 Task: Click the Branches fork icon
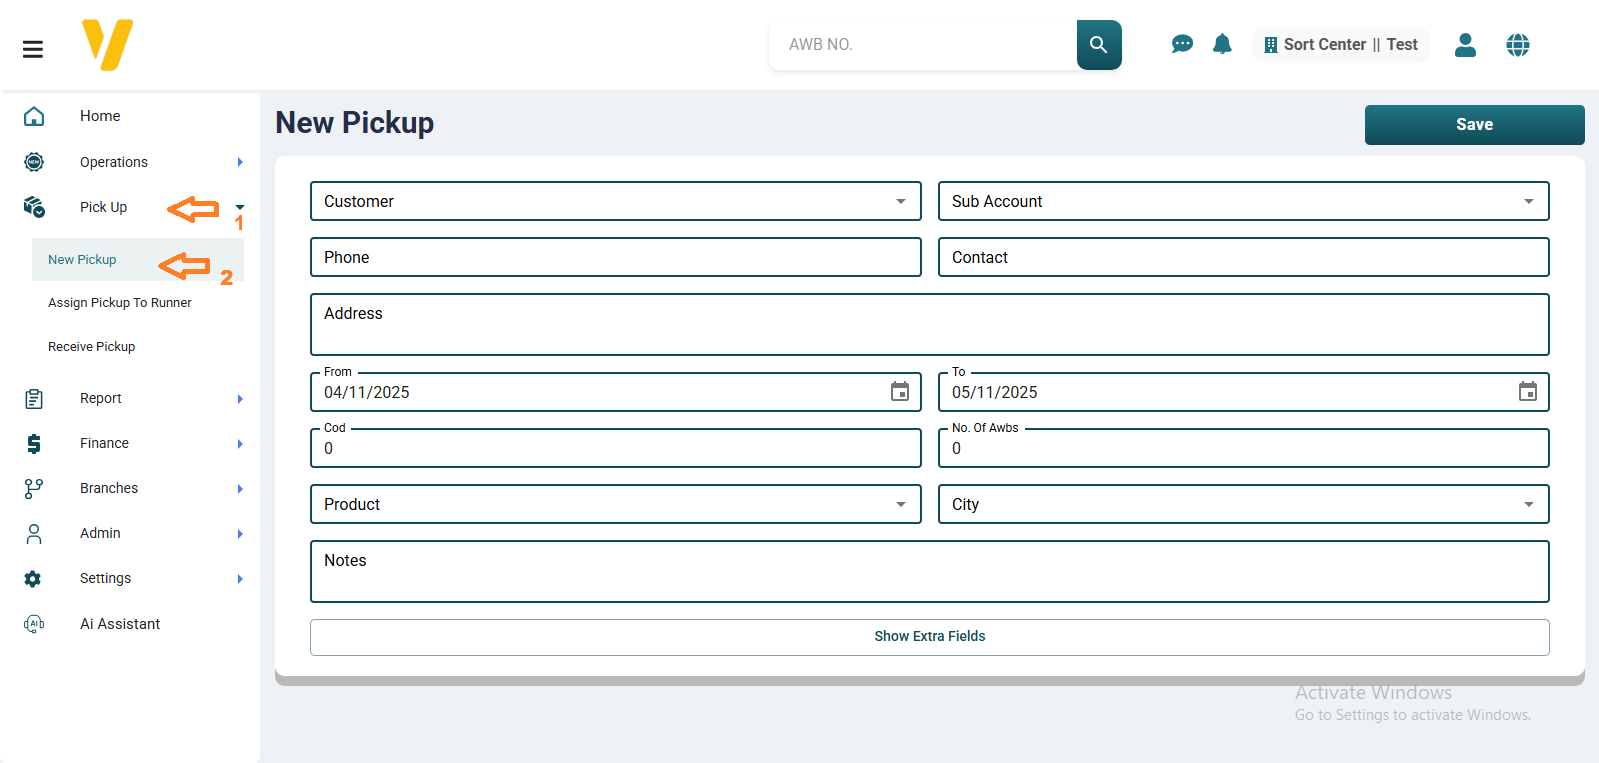tap(34, 489)
